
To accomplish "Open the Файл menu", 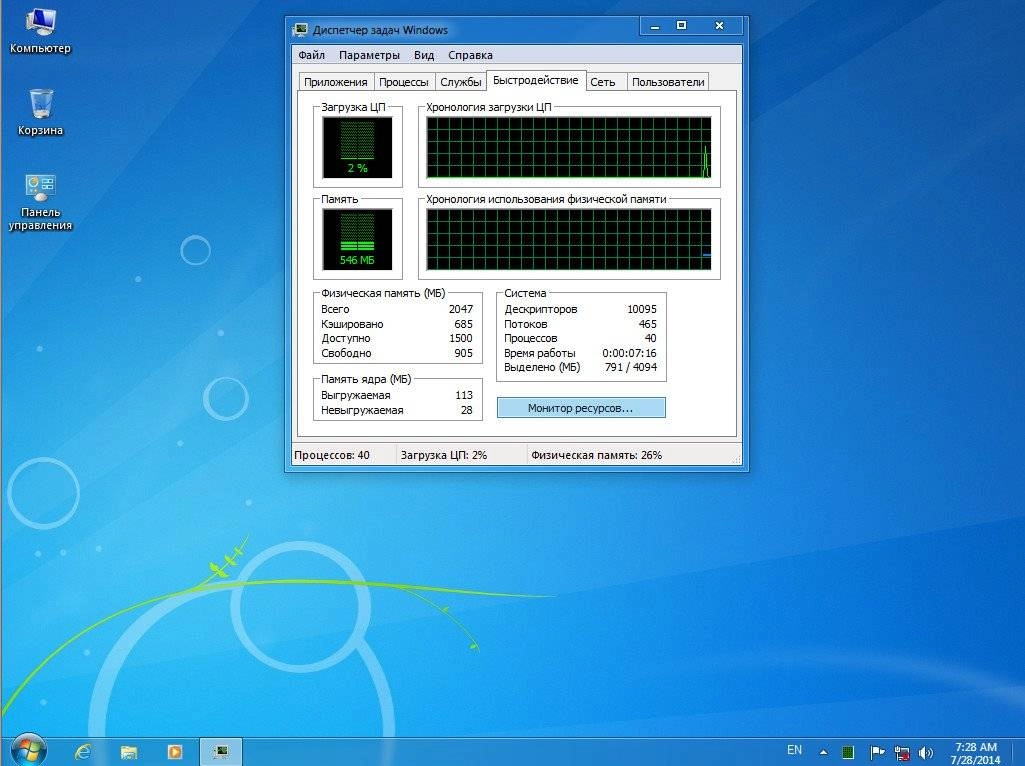I will tap(311, 55).
